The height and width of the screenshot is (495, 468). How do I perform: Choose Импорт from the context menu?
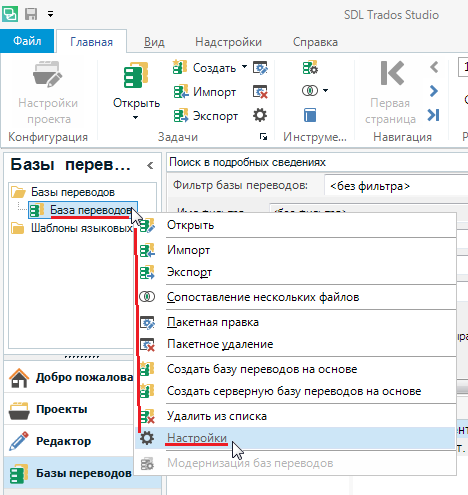pos(295,250)
